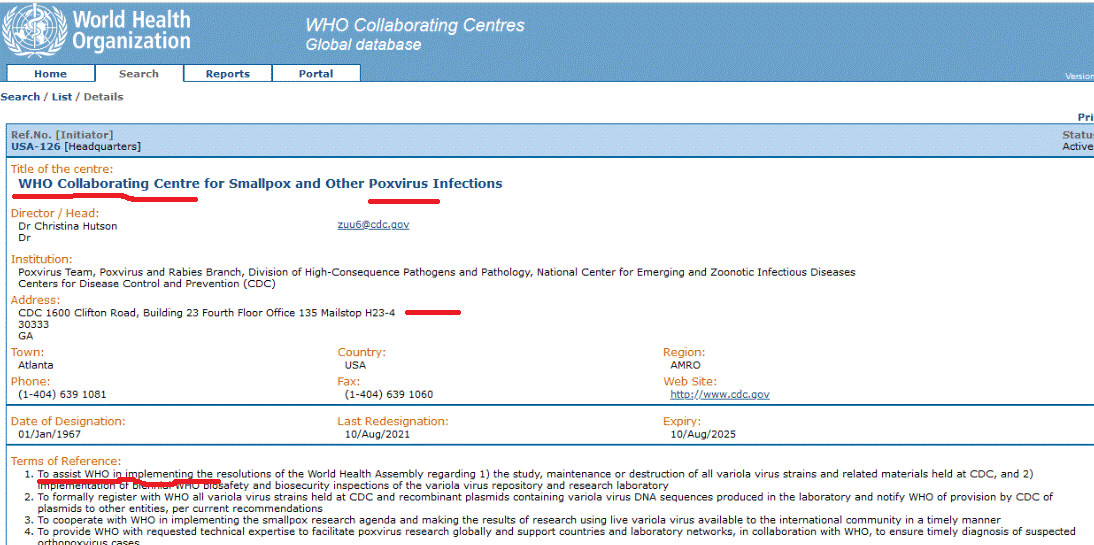Open the http://www.cdc.gov web site link

(719, 395)
